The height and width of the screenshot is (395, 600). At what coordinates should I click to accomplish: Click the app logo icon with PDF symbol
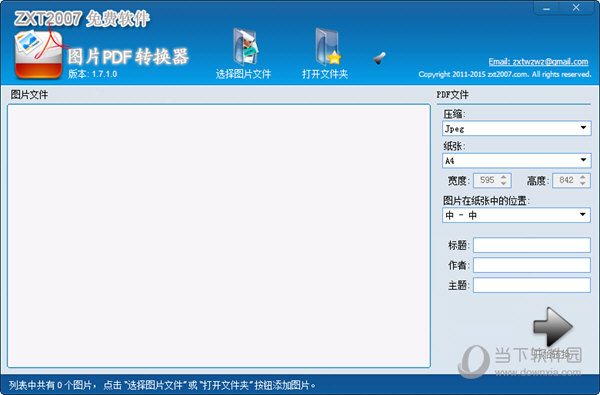38,54
